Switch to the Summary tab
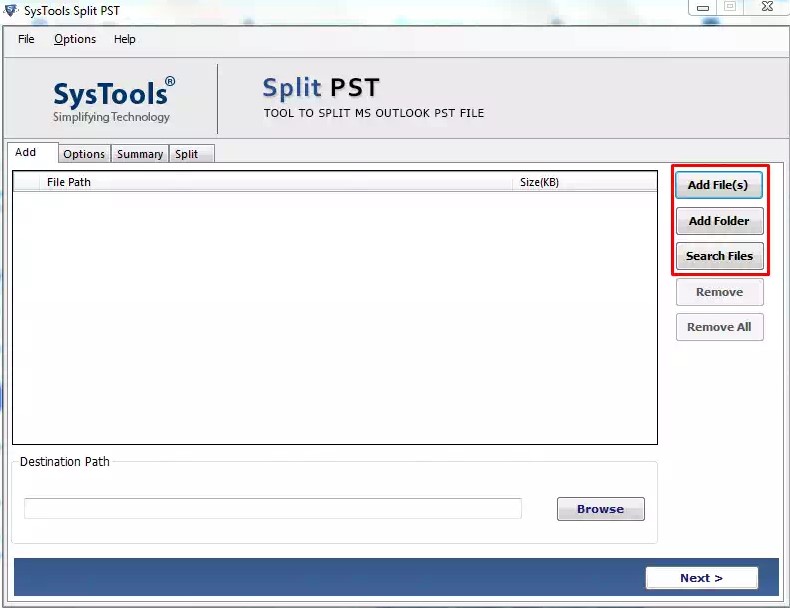 click(x=140, y=154)
